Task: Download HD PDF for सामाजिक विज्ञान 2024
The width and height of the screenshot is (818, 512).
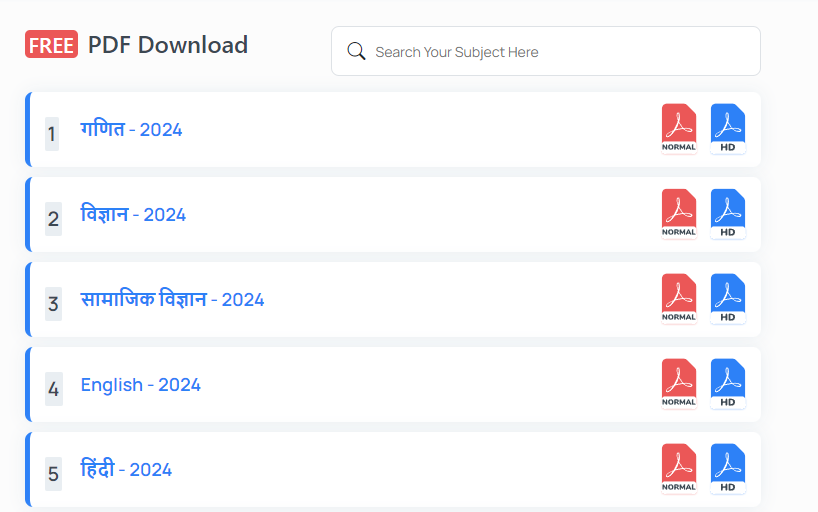Action: [728, 299]
